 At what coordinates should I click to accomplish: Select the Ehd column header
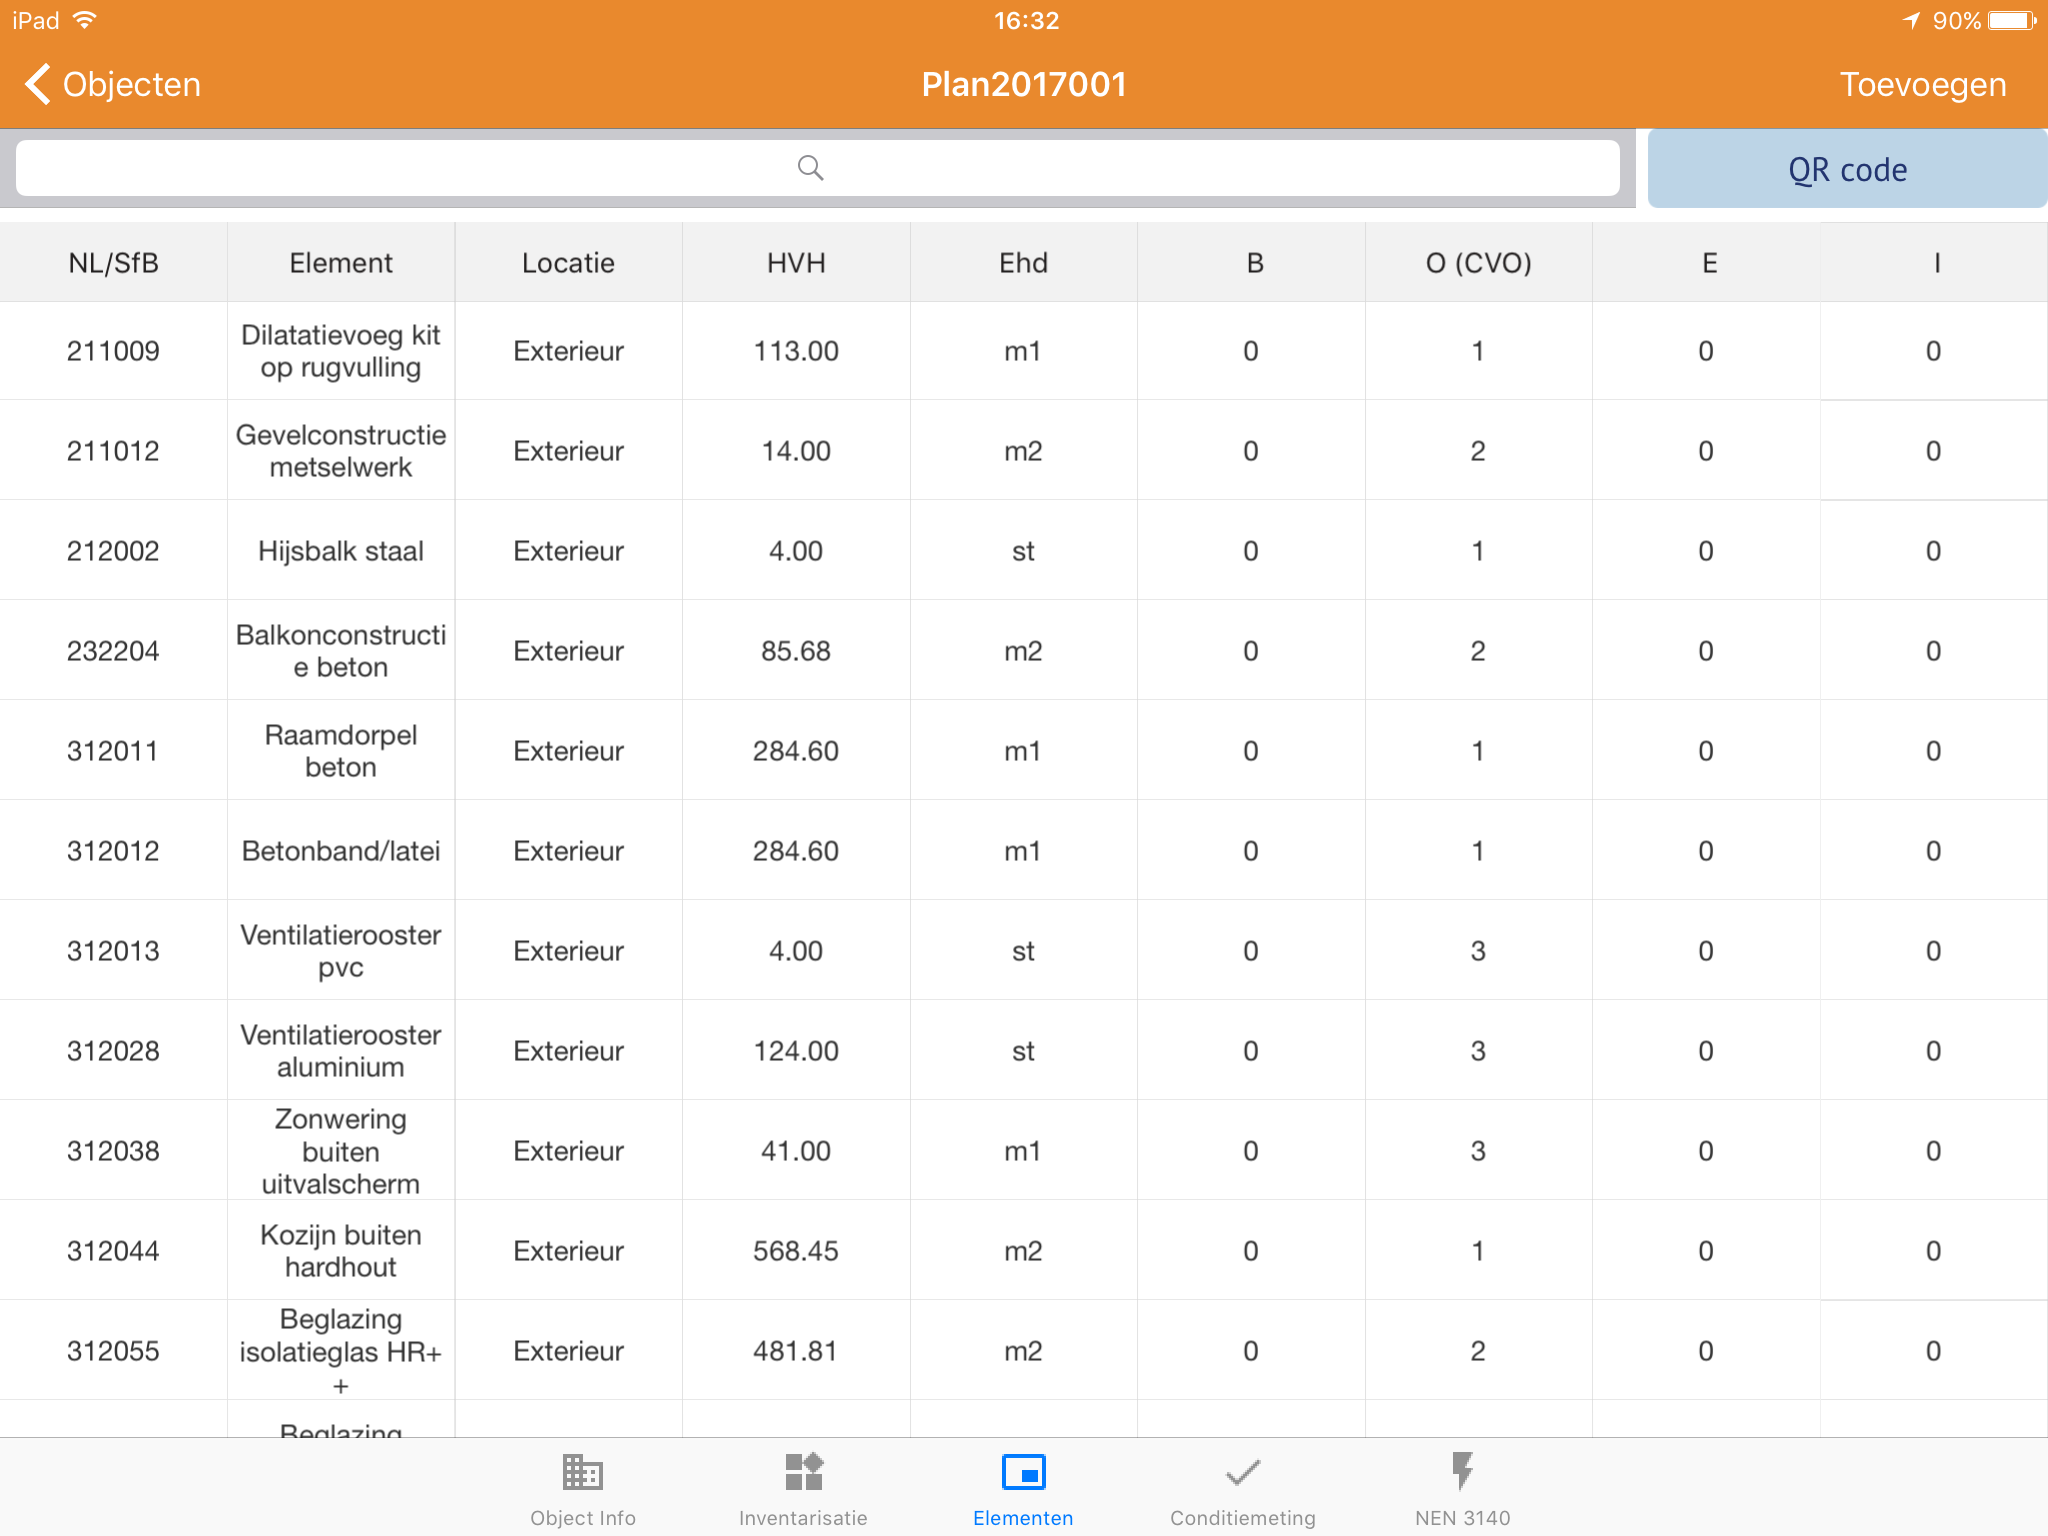coord(1023,262)
